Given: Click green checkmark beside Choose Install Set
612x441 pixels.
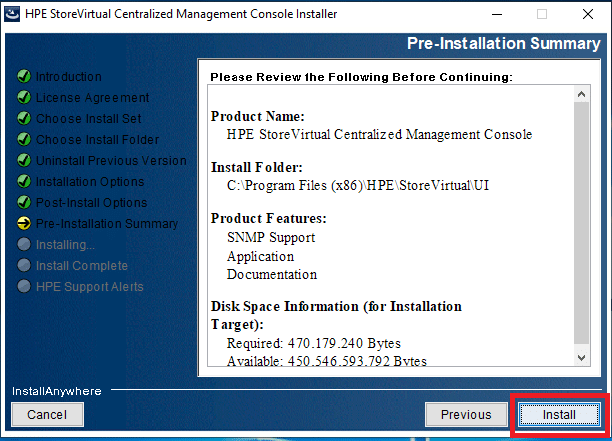Looking at the screenshot, I should tap(24, 118).
